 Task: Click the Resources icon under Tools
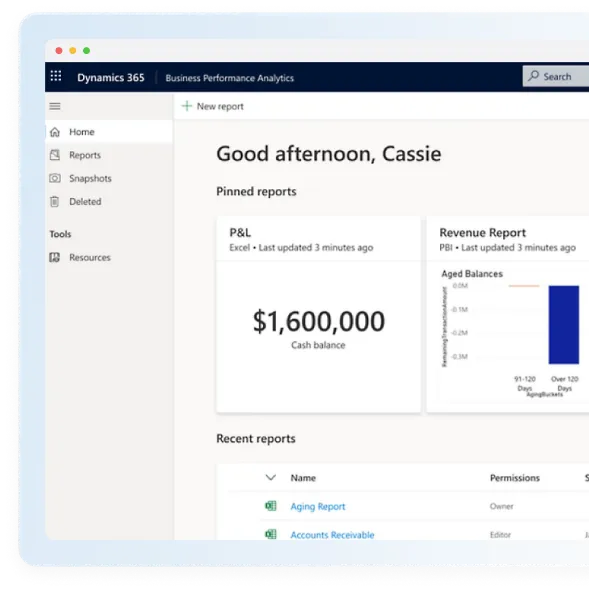point(55,257)
